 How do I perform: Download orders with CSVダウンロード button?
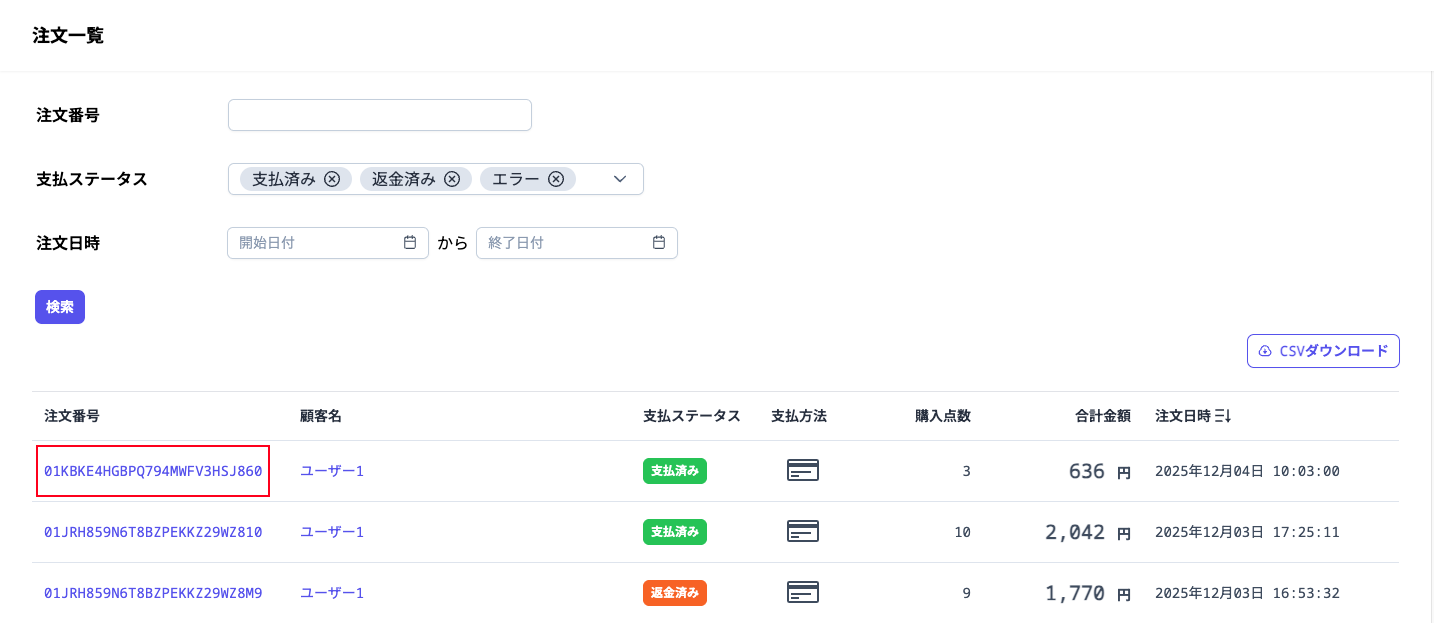(x=1323, y=351)
